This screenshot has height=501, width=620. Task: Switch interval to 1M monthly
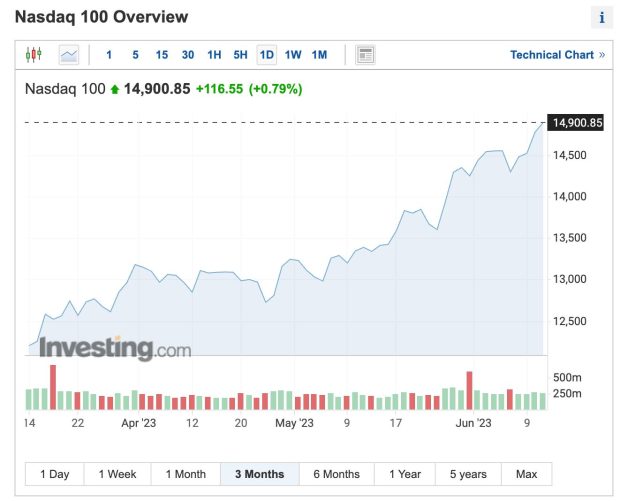pyautogui.click(x=319, y=55)
